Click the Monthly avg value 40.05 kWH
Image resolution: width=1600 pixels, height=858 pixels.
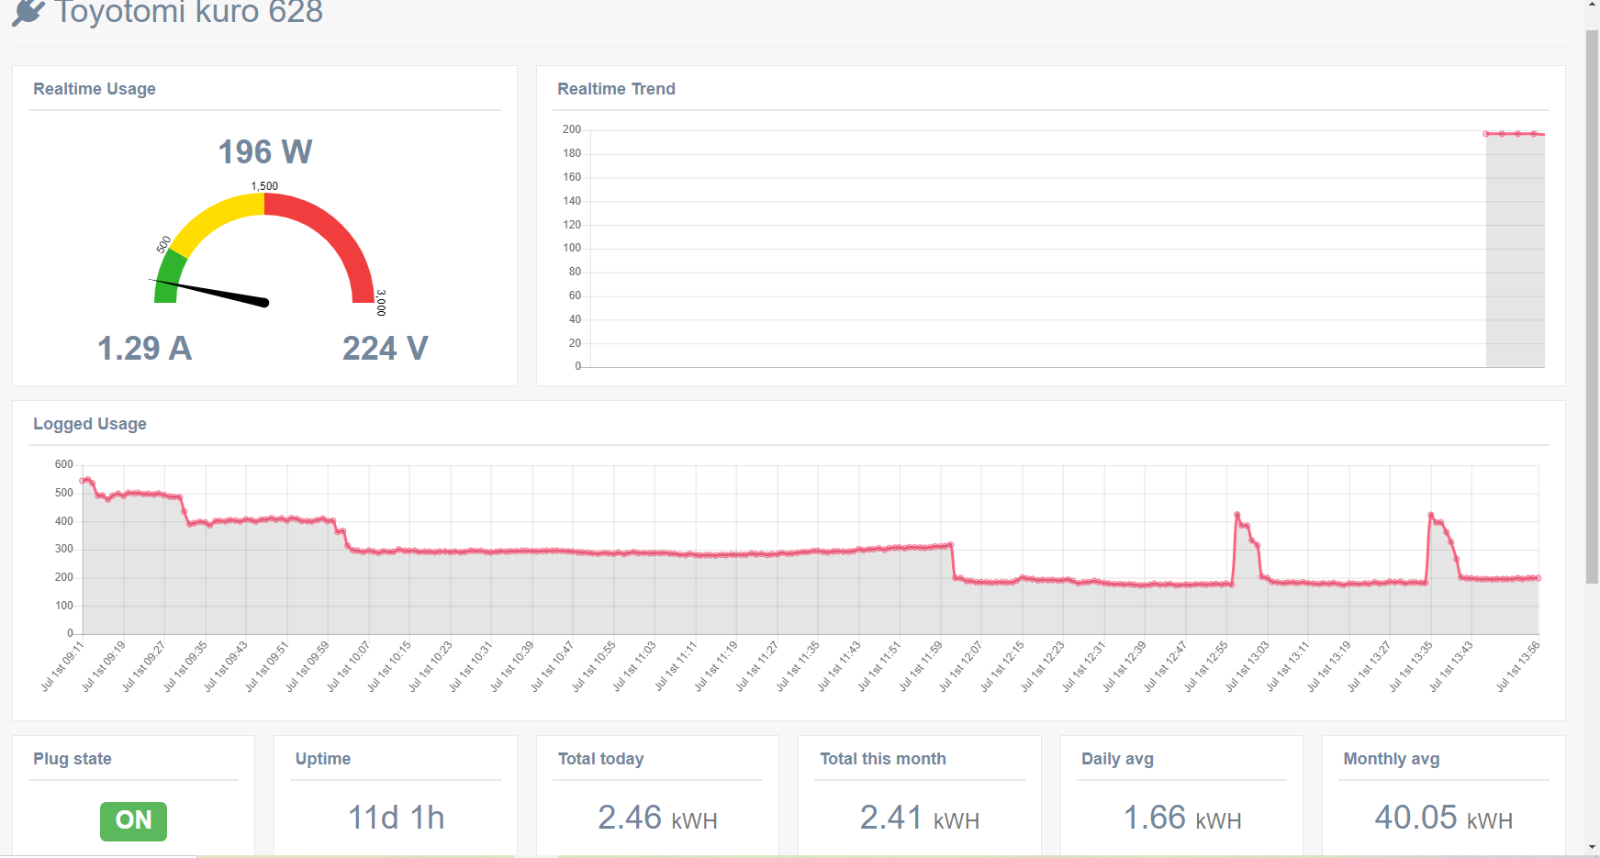coord(1443,818)
